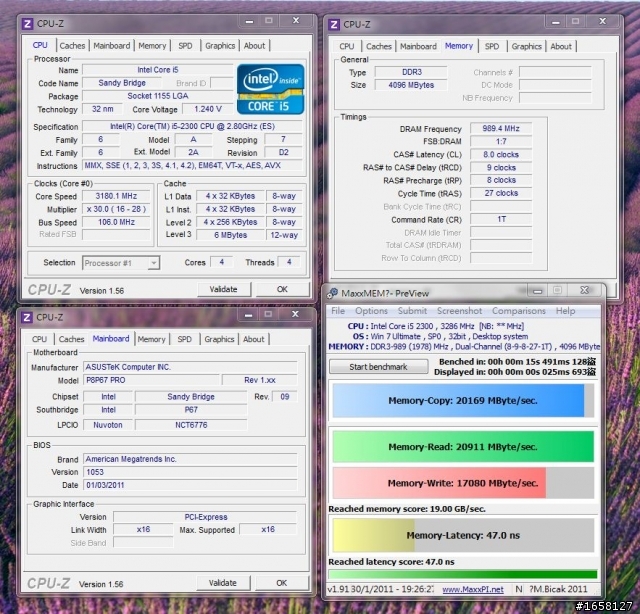The image size is (640, 614).
Task: Open MaxxMEM Options menu
Action: (371, 311)
